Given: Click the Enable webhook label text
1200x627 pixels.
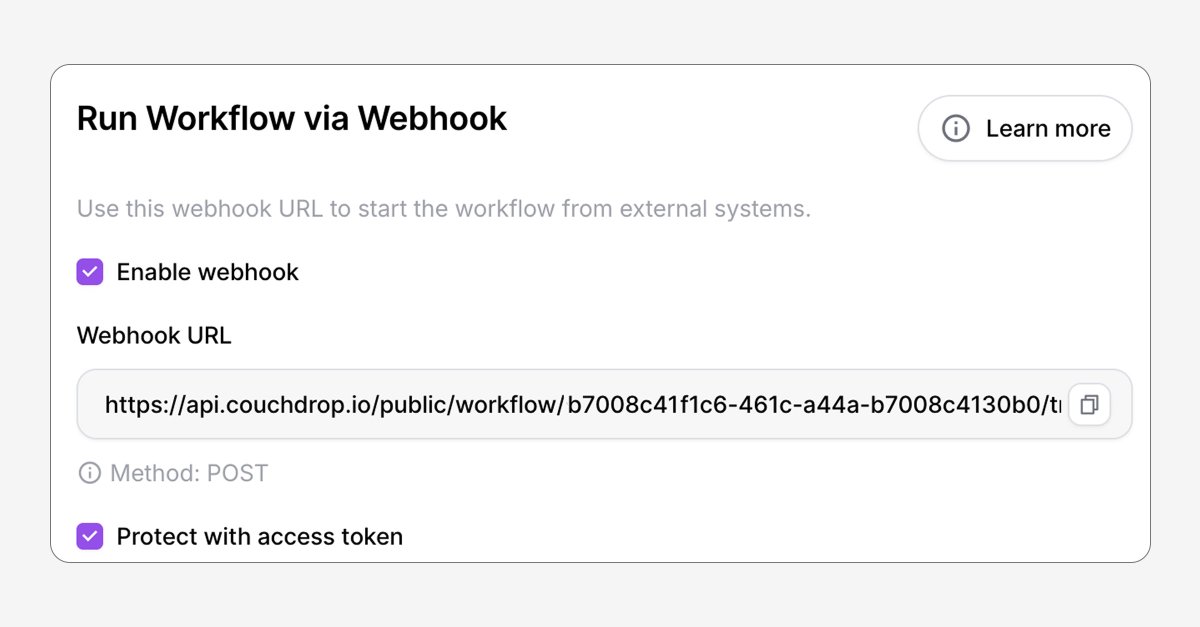Looking at the screenshot, I should coord(208,272).
